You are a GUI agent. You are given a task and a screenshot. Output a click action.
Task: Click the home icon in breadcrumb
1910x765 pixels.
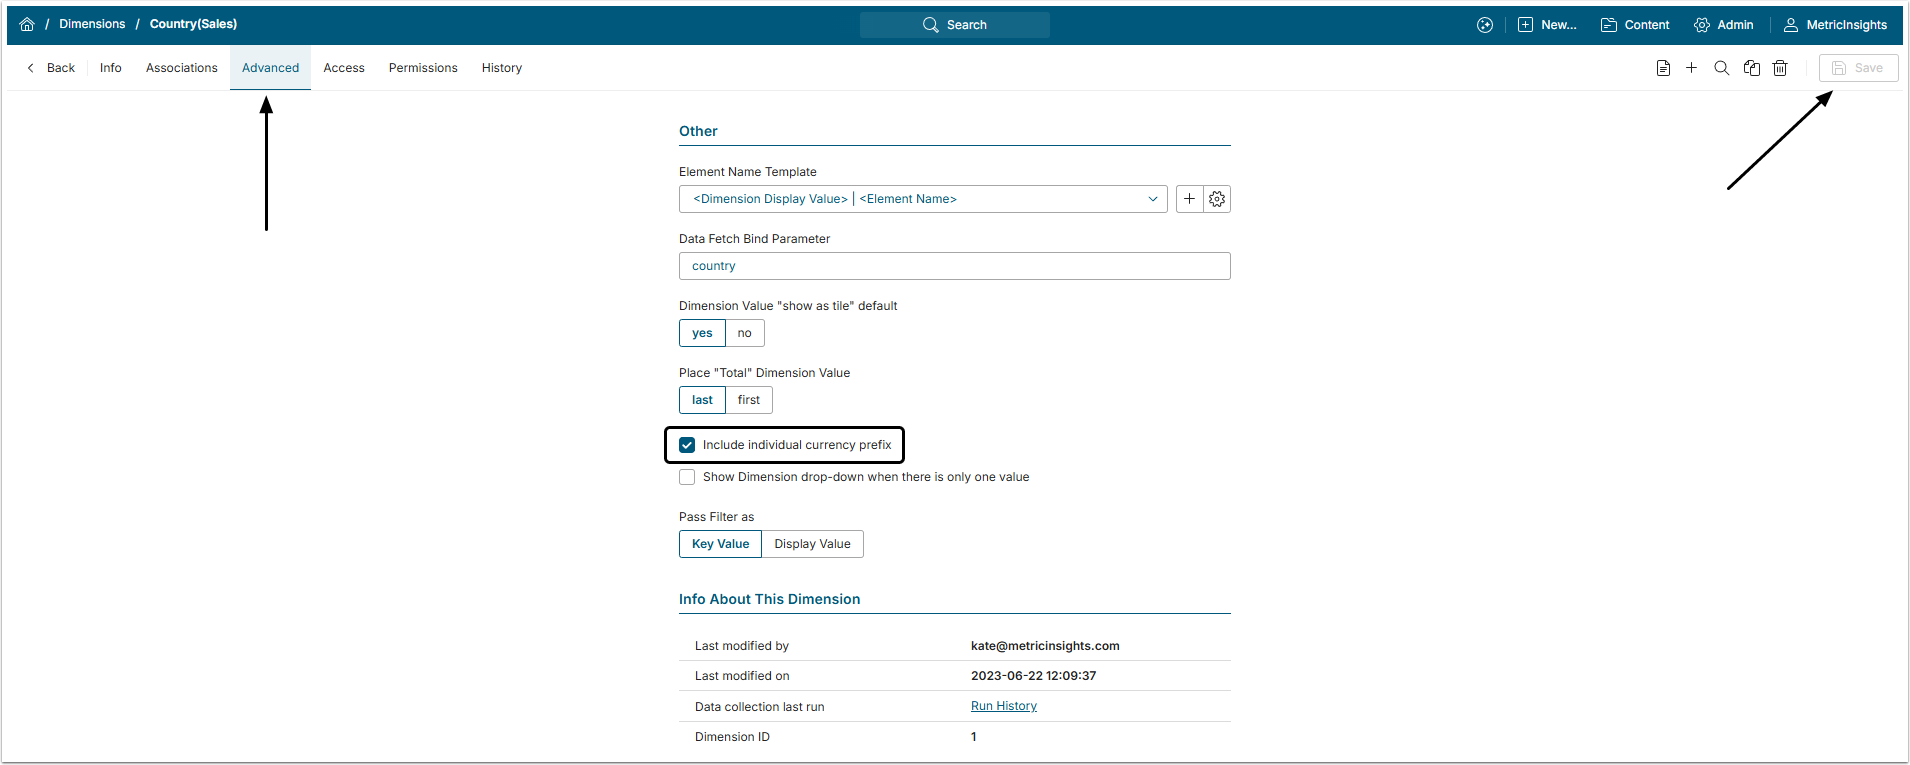coord(27,24)
